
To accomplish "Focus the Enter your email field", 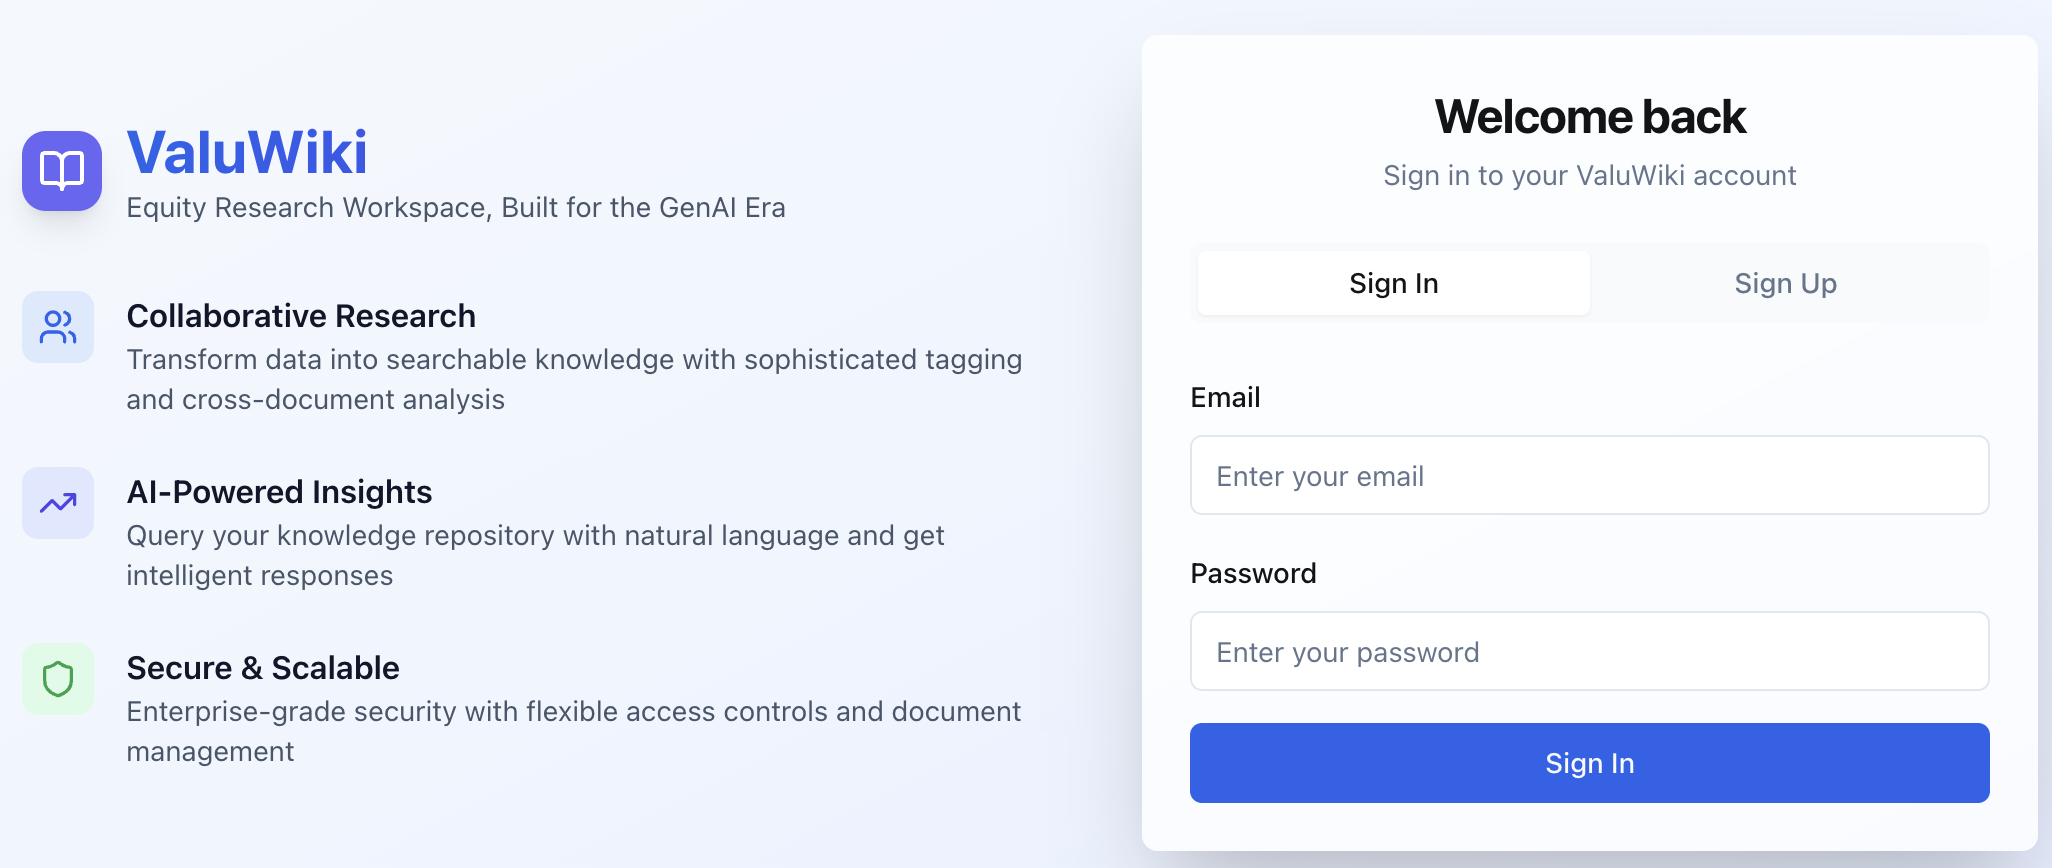I will pos(1590,475).
